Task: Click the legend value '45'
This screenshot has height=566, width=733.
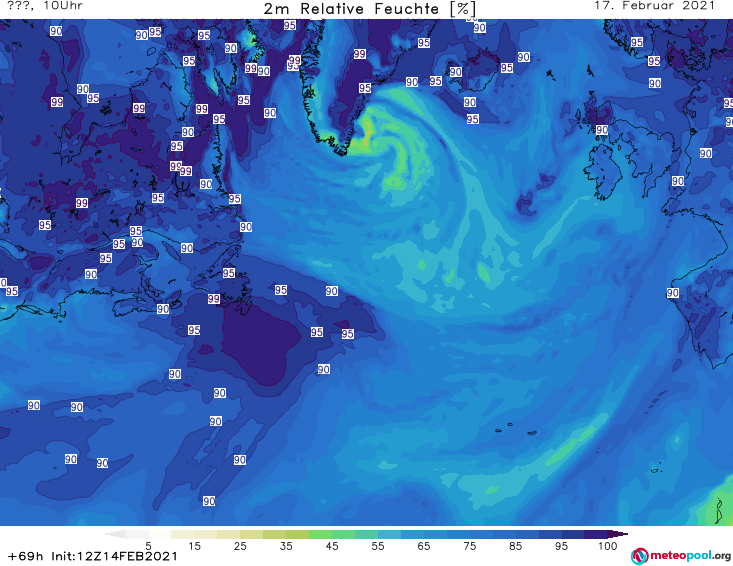Action: (x=332, y=546)
